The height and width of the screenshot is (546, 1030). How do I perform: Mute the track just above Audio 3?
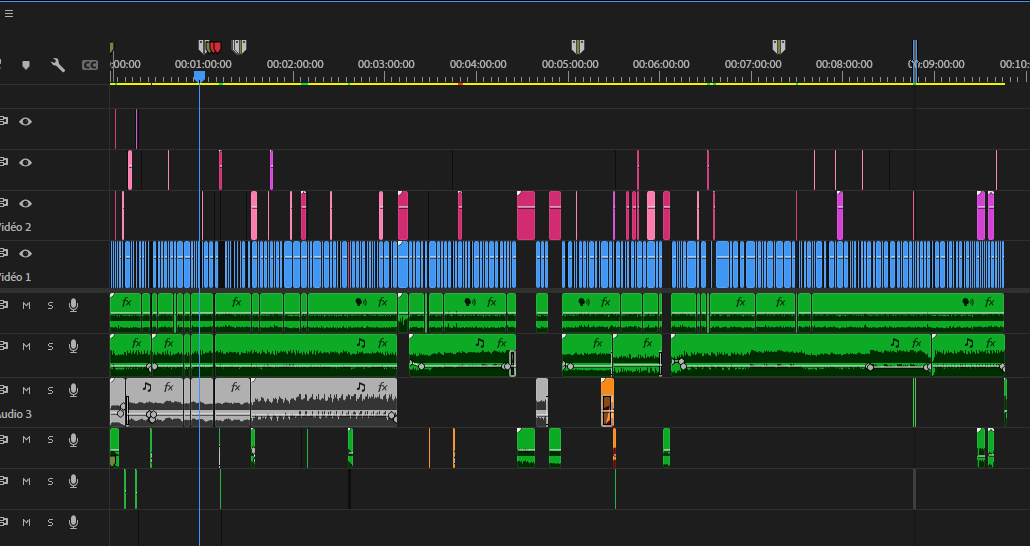[x=26, y=346]
